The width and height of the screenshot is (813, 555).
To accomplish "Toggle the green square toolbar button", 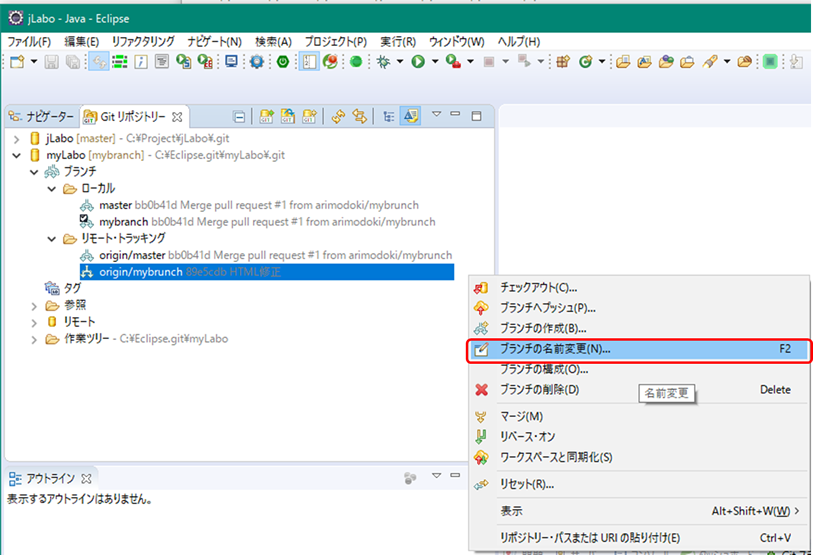I will 770,62.
